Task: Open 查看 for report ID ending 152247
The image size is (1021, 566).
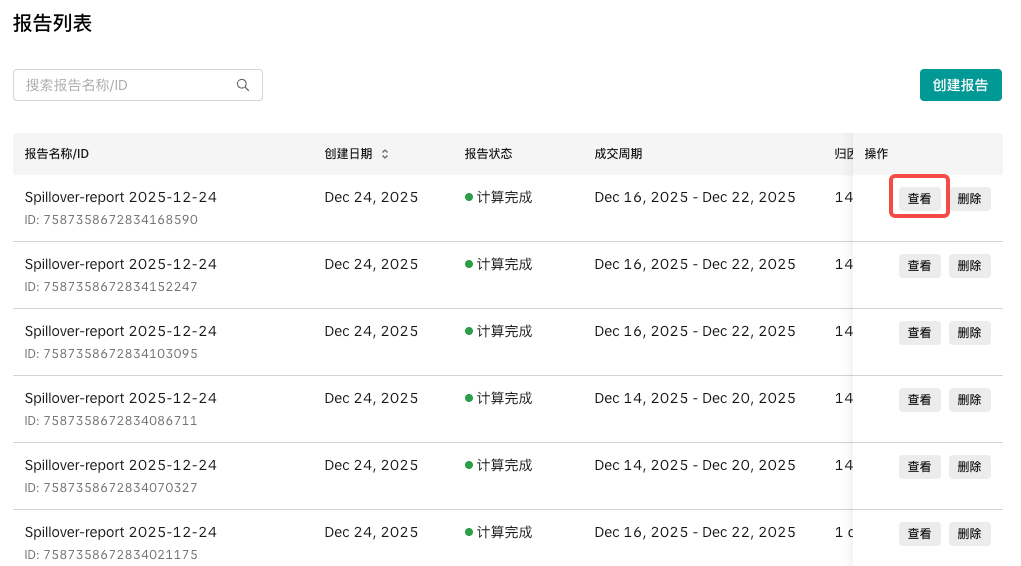Action: pyautogui.click(x=919, y=266)
